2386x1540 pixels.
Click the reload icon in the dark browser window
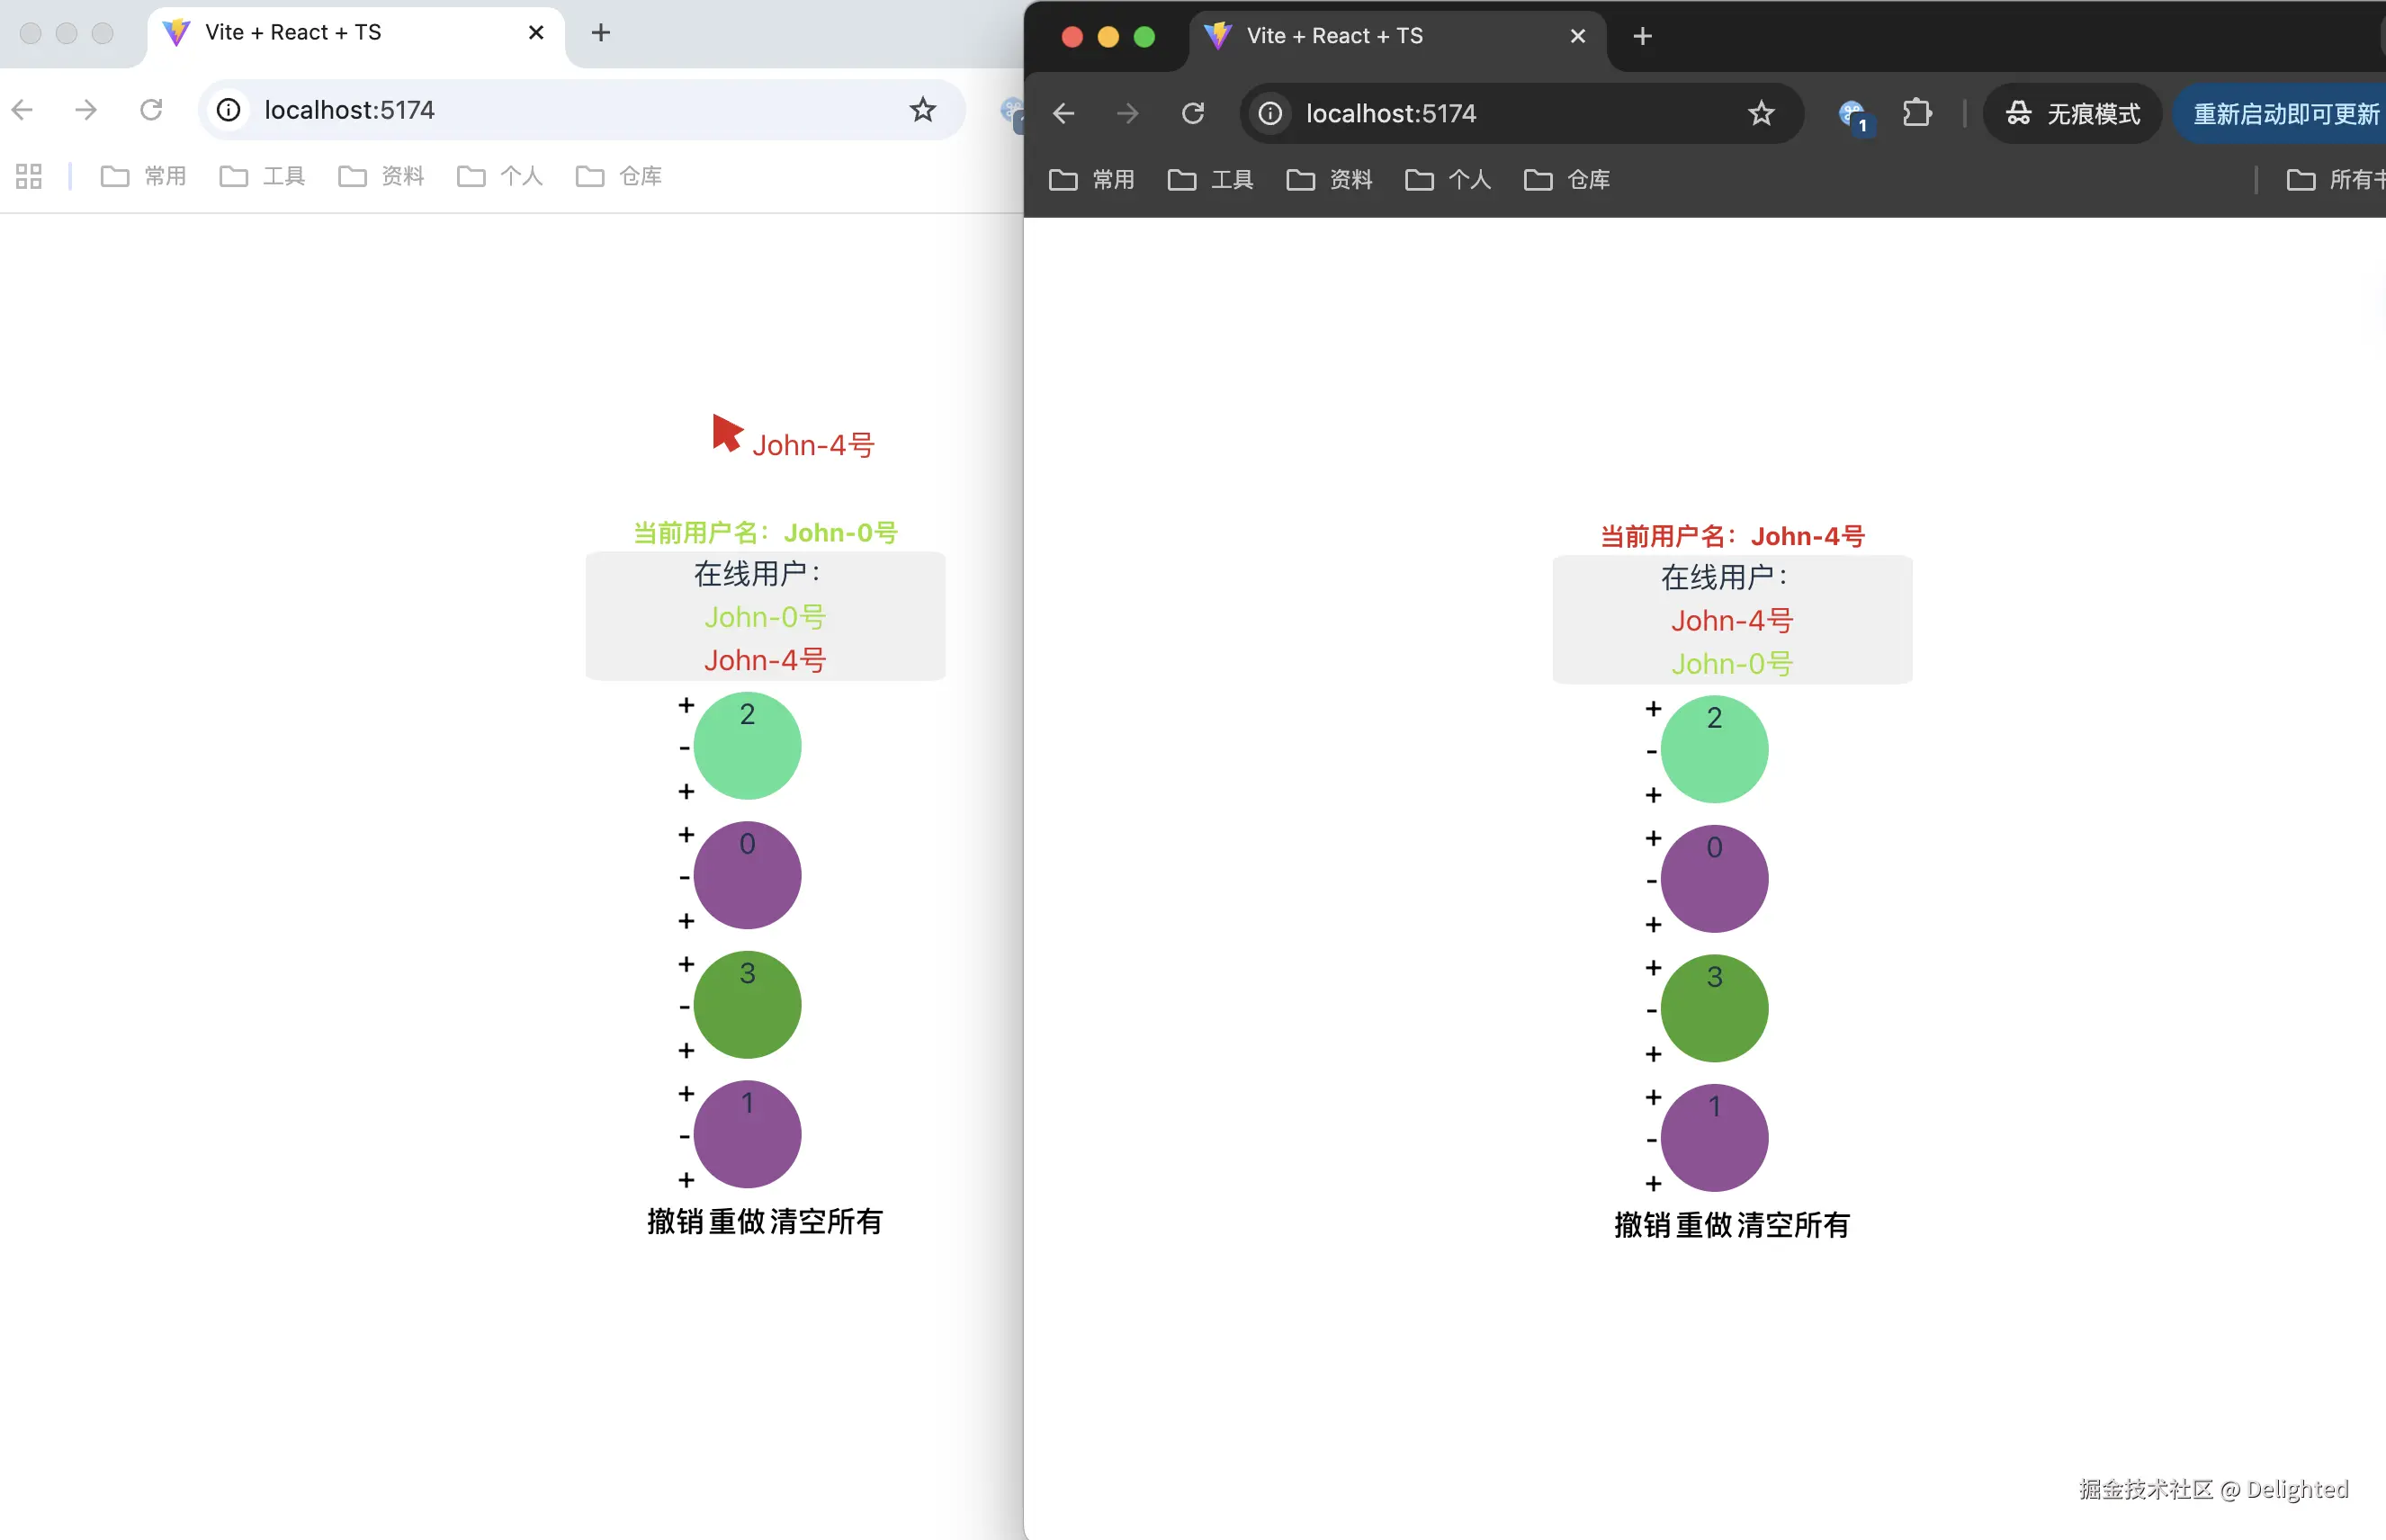1192,113
